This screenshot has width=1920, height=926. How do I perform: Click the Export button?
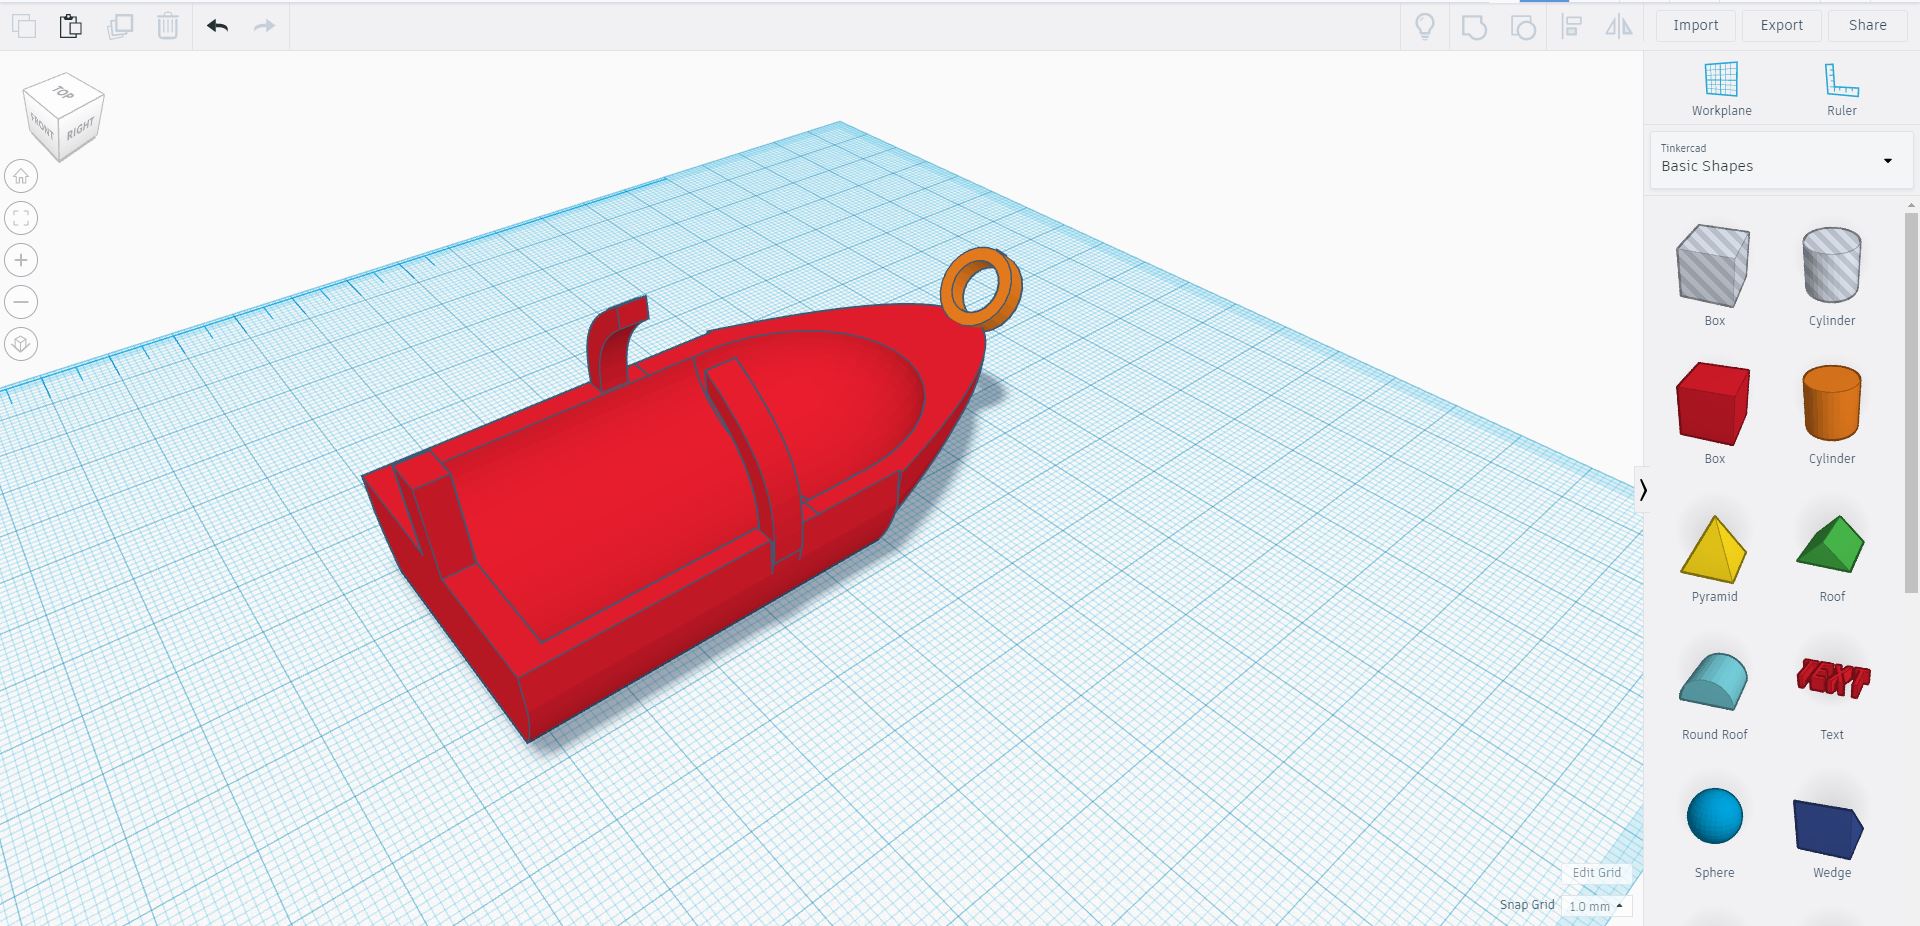pyautogui.click(x=1781, y=24)
